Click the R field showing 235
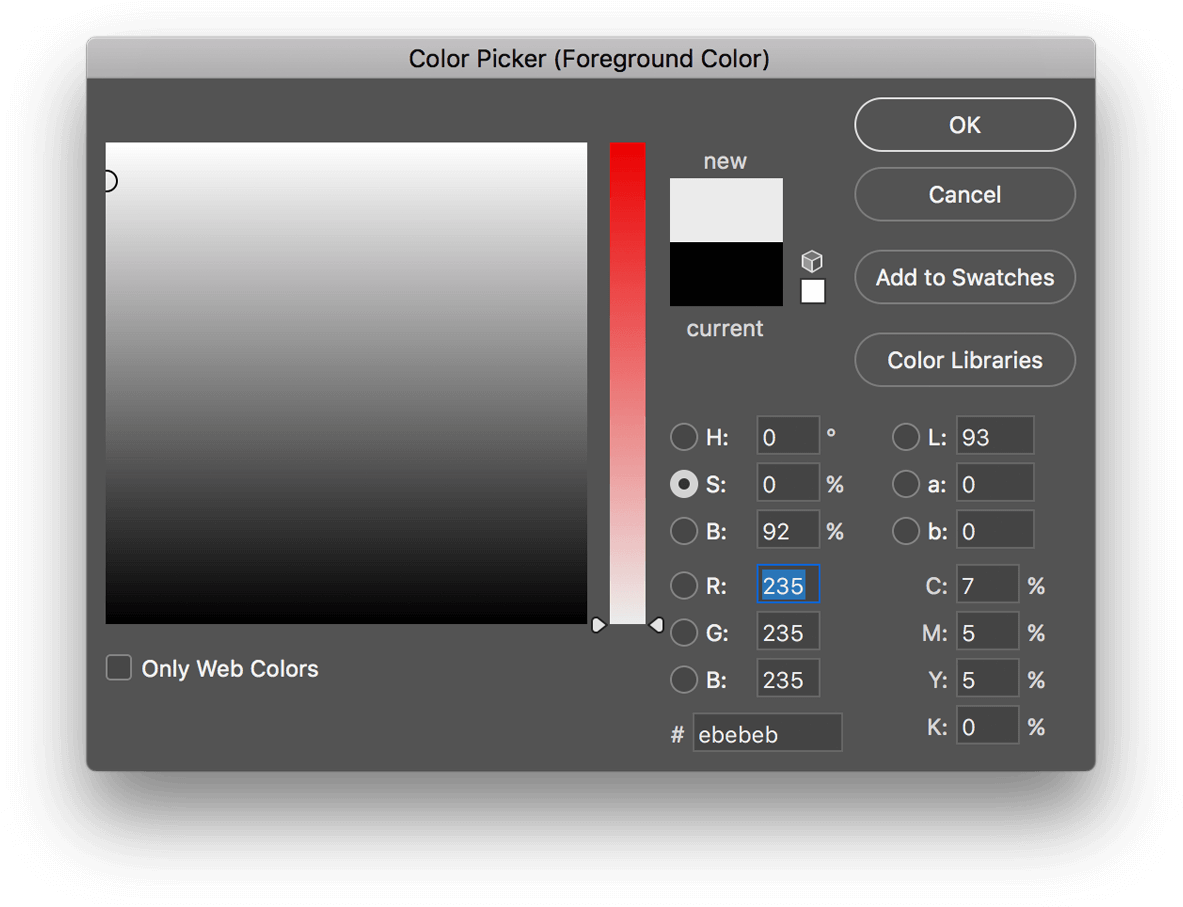 tap(788, 585)
